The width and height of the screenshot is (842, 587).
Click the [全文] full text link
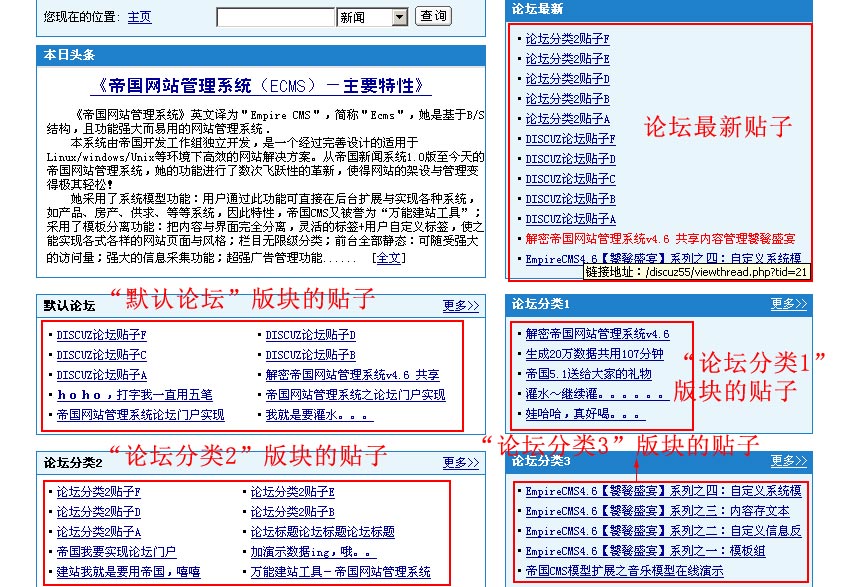(x=388, y=258)
